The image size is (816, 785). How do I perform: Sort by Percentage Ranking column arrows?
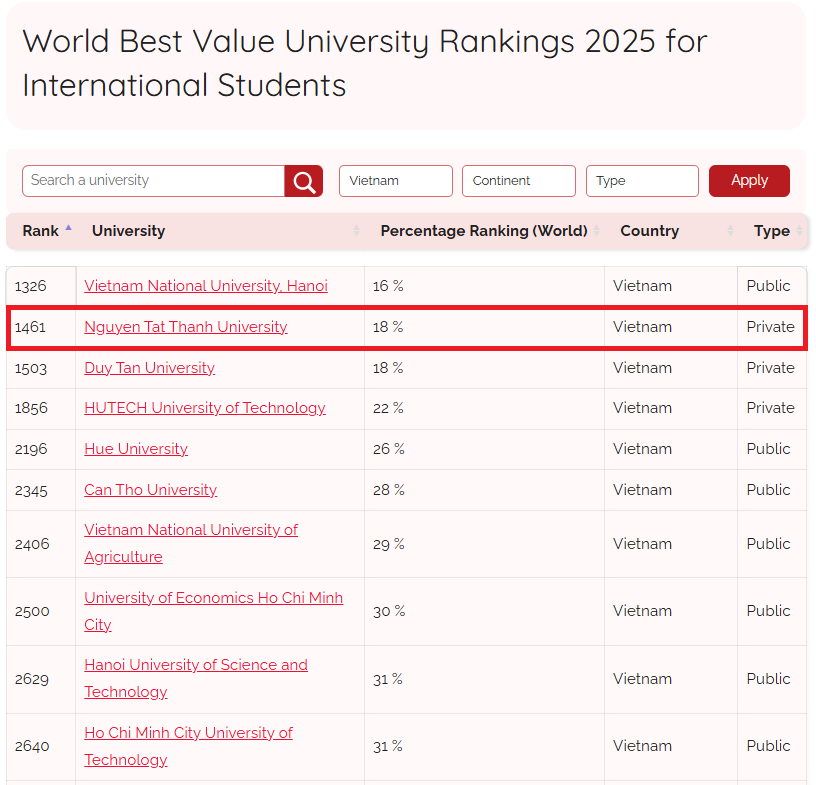[596, 231]
